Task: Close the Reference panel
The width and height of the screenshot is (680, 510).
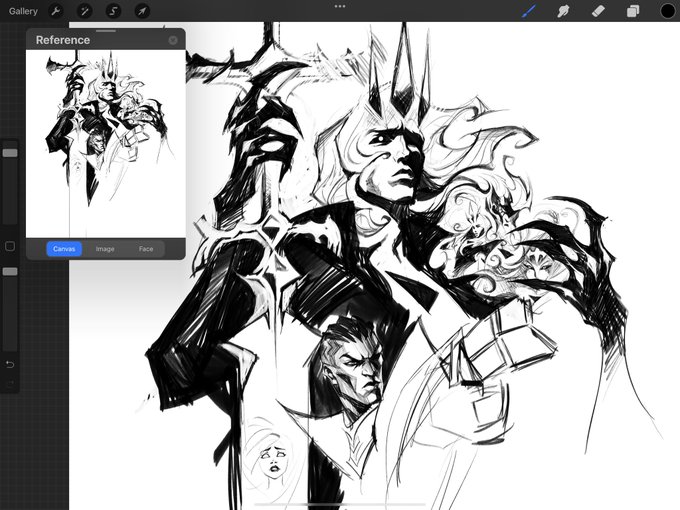Action: point(173,40)
